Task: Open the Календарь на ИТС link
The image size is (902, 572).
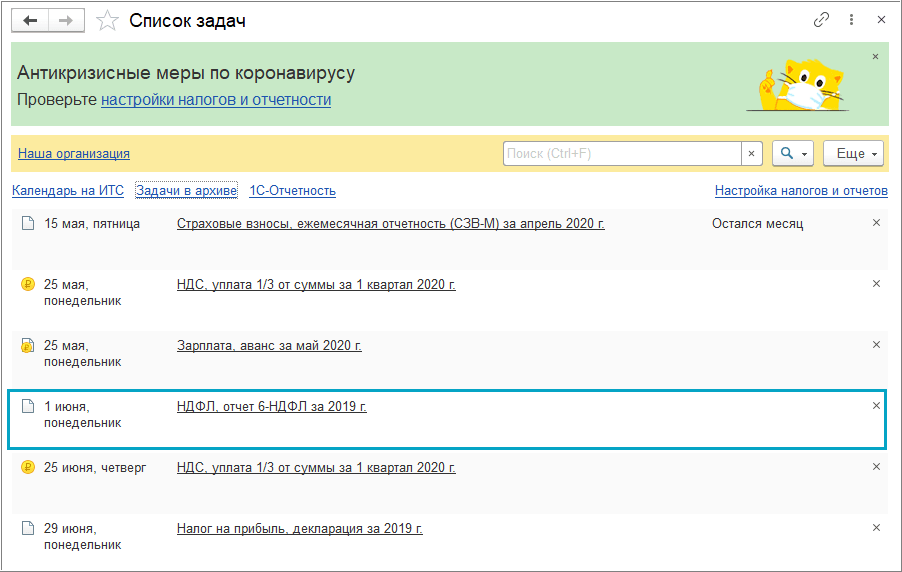Action: pyautogui.click(x=68, y=190)
